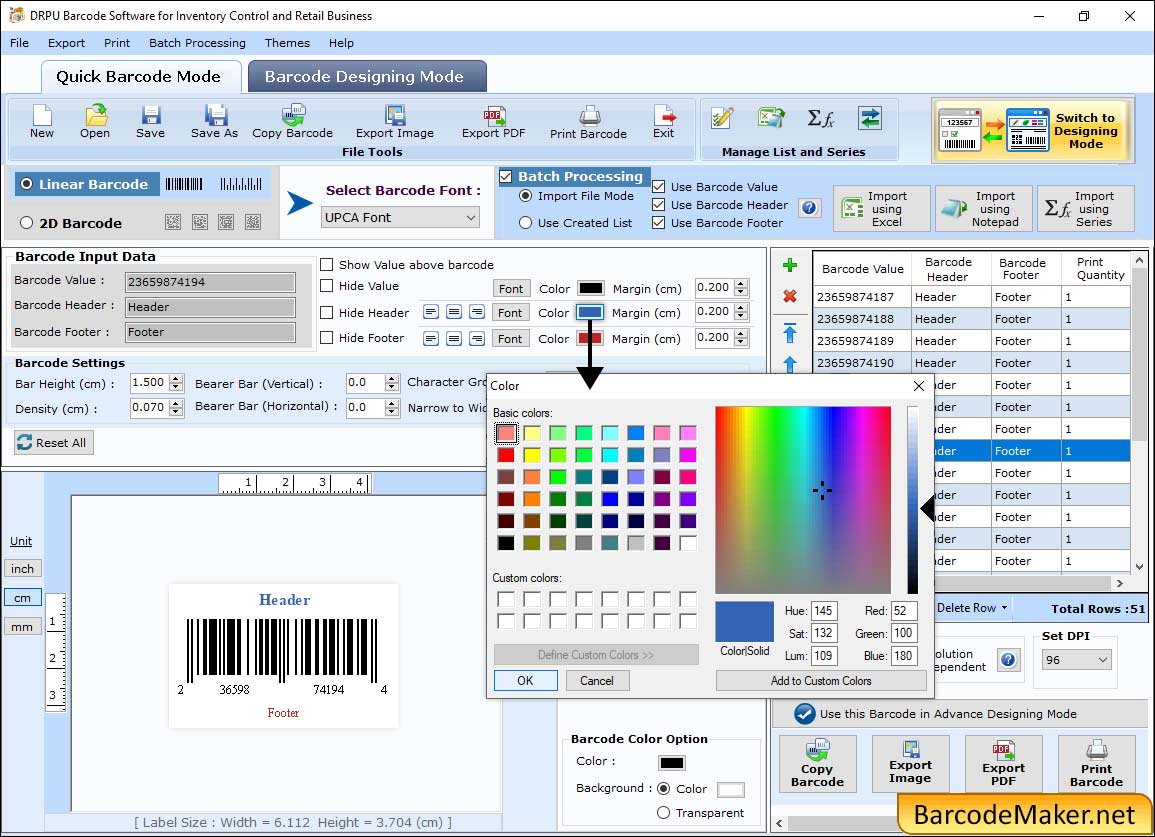This screenshot has height=837, width=1155.
Task: Check the Hide Value checkbox
Action: click(x=326, y=286)
